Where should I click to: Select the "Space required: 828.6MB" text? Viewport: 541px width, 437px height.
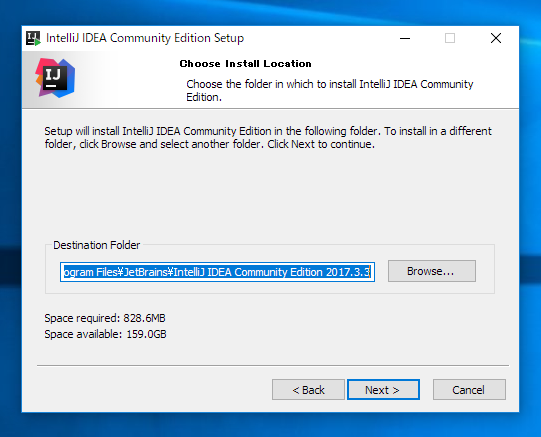coord(105,318)
